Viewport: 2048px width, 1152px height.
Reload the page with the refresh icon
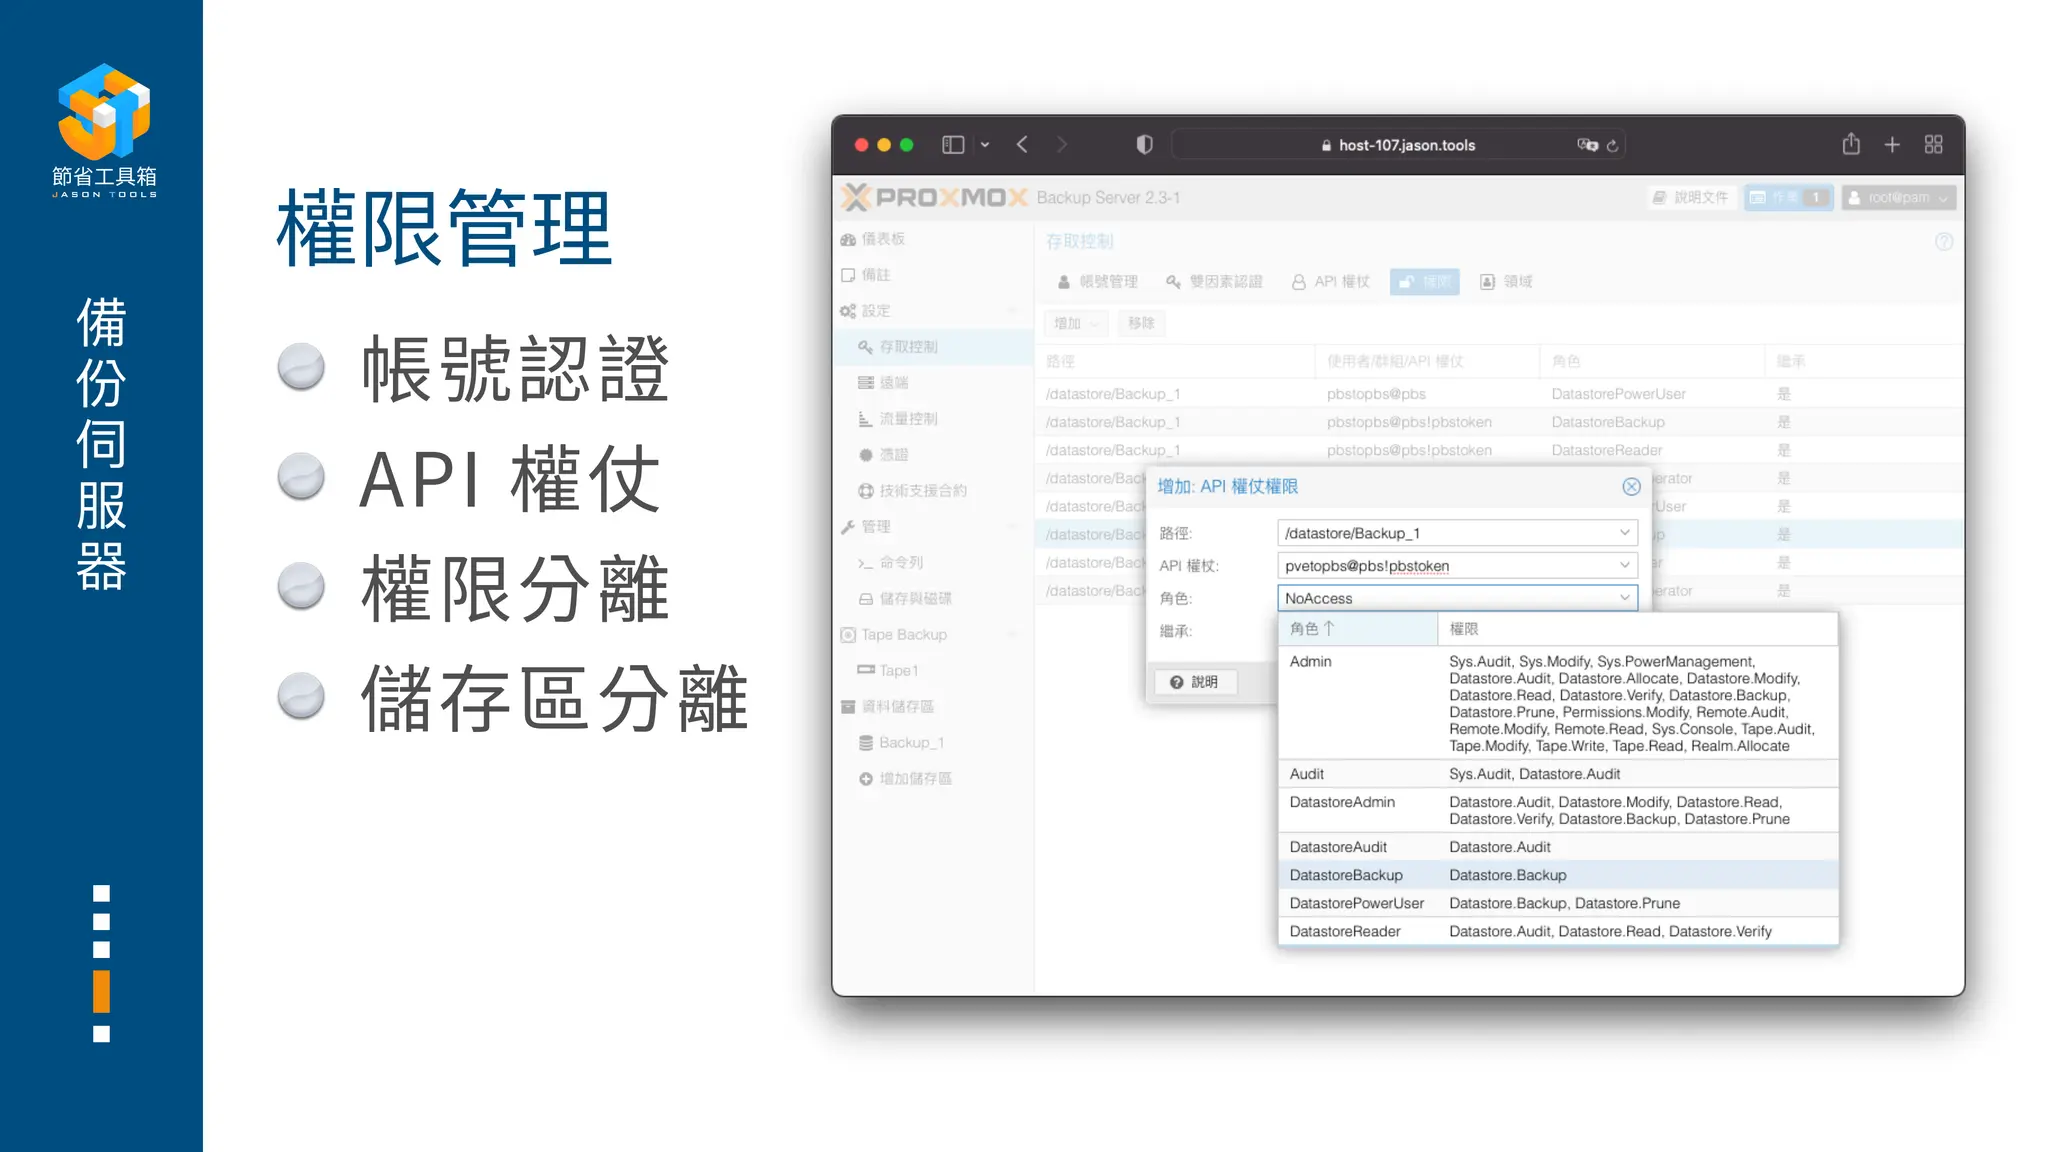coord(1612,146)
